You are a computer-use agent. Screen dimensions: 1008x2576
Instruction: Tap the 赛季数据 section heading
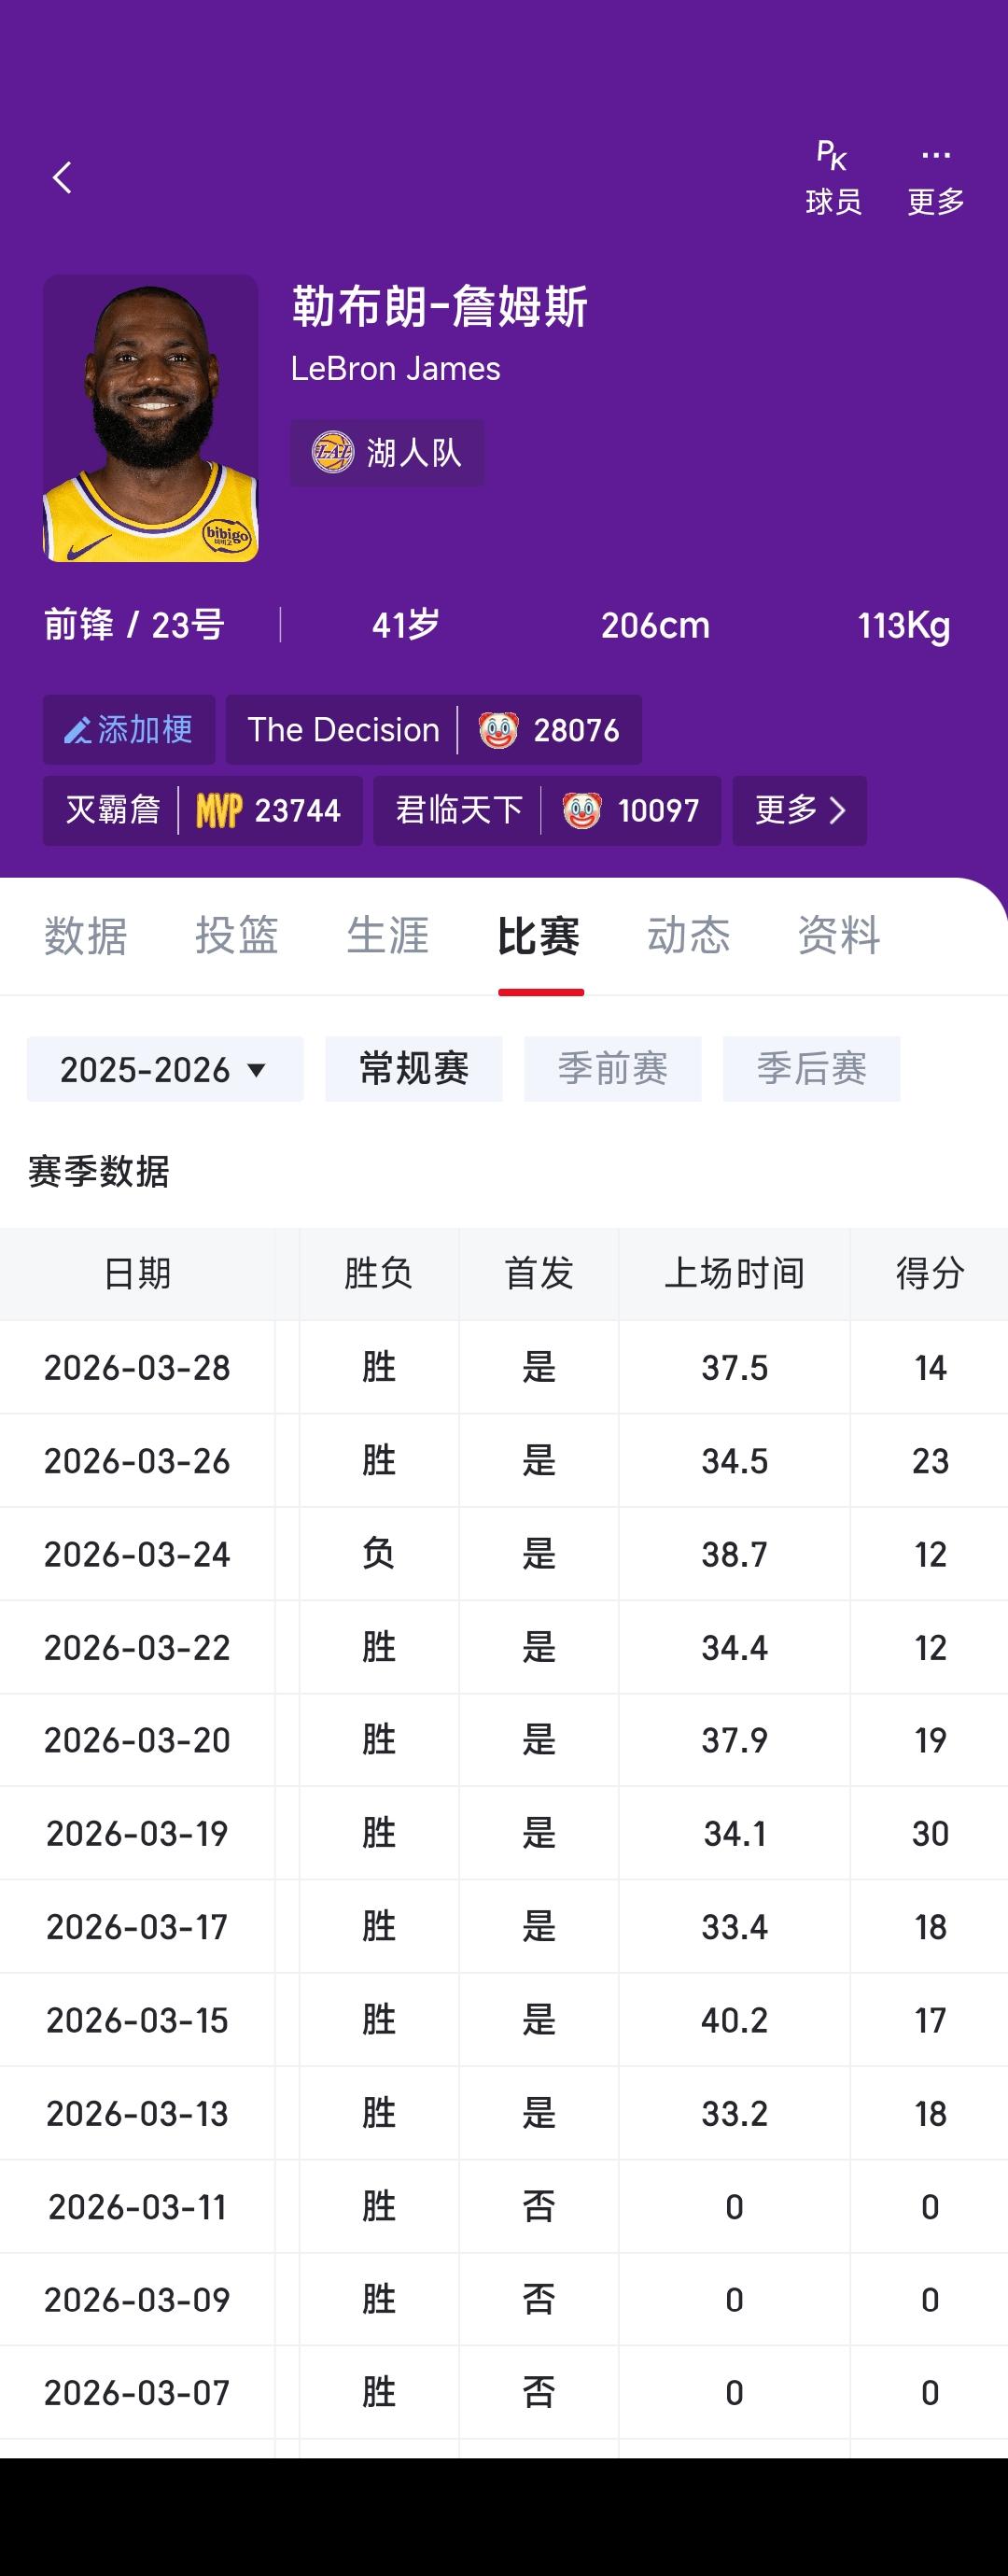pyautogui.click(x=99, y=1171)
